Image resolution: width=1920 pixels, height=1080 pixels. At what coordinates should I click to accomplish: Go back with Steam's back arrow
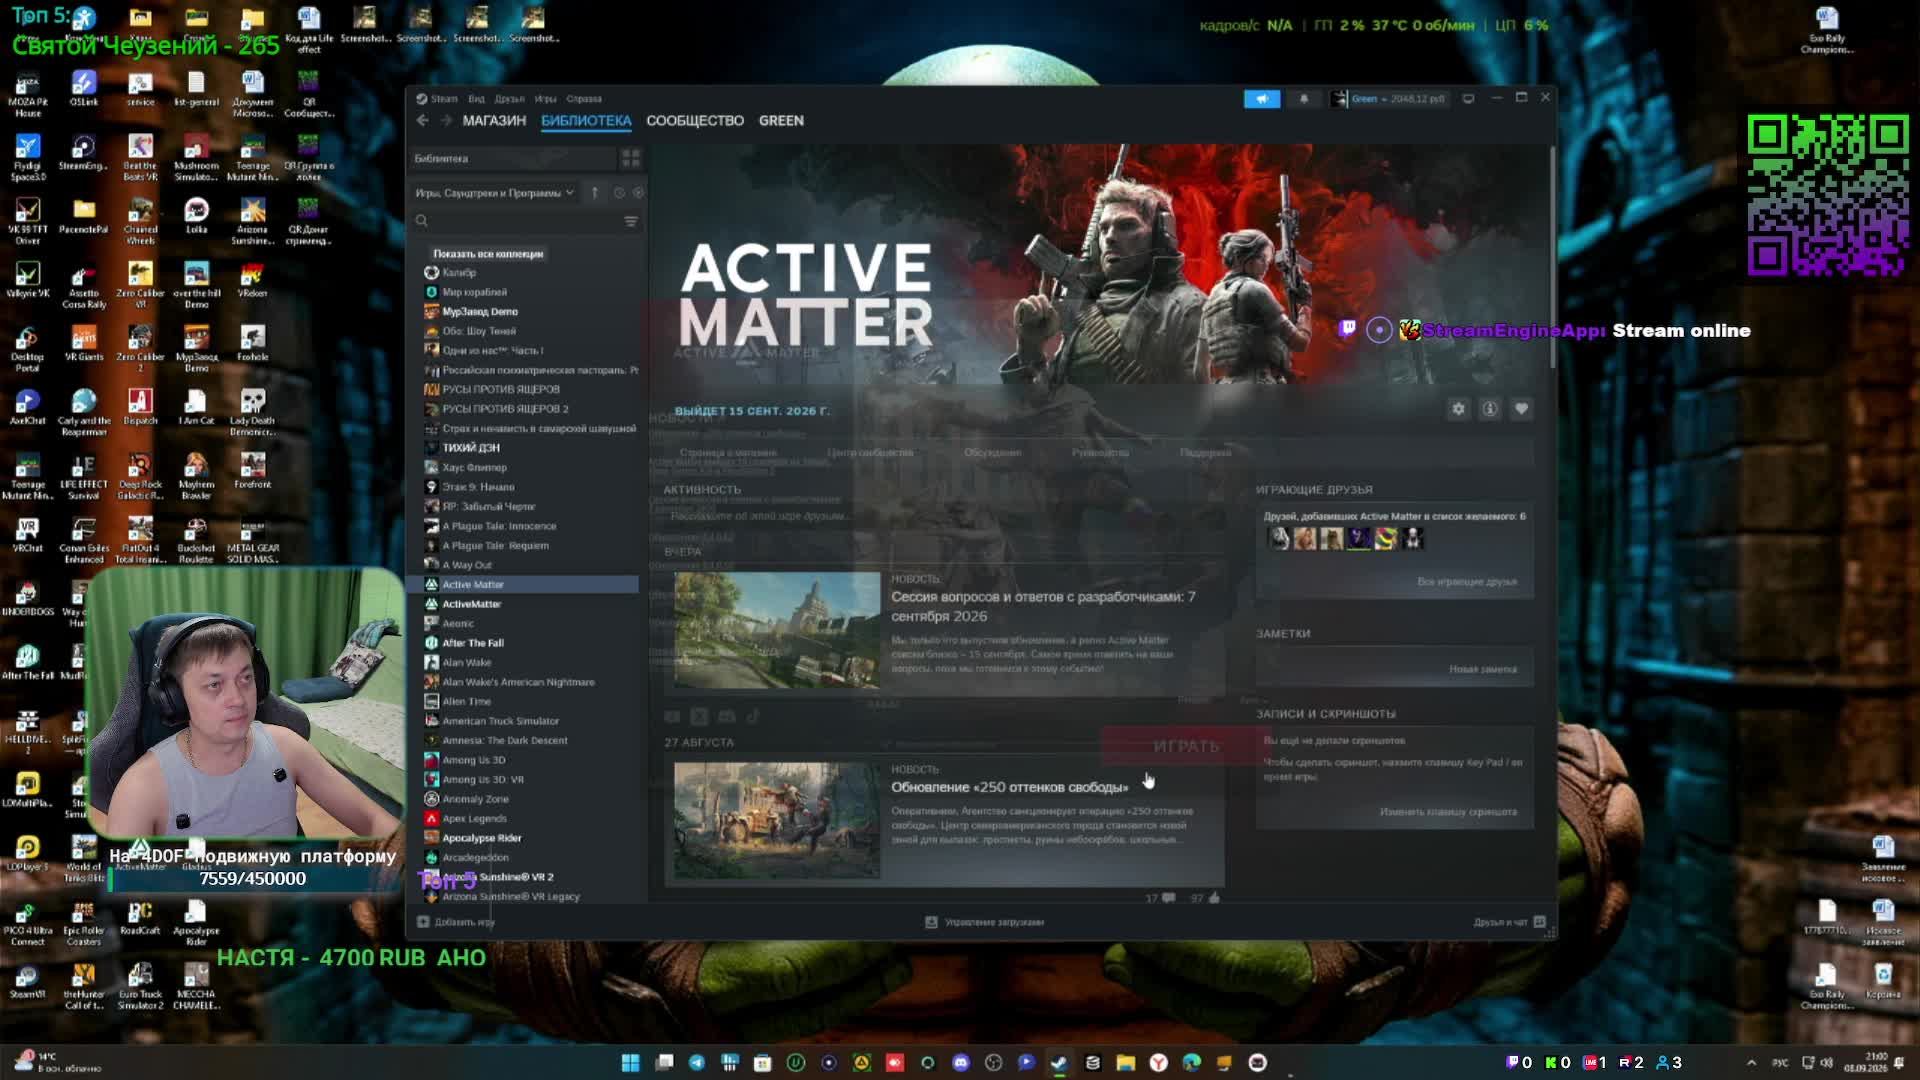422,120
